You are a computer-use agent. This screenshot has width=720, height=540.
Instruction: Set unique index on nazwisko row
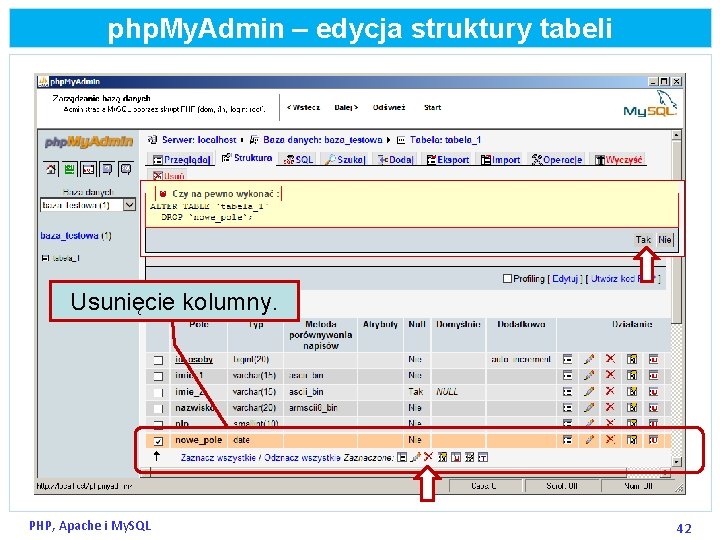click(653, 407)
